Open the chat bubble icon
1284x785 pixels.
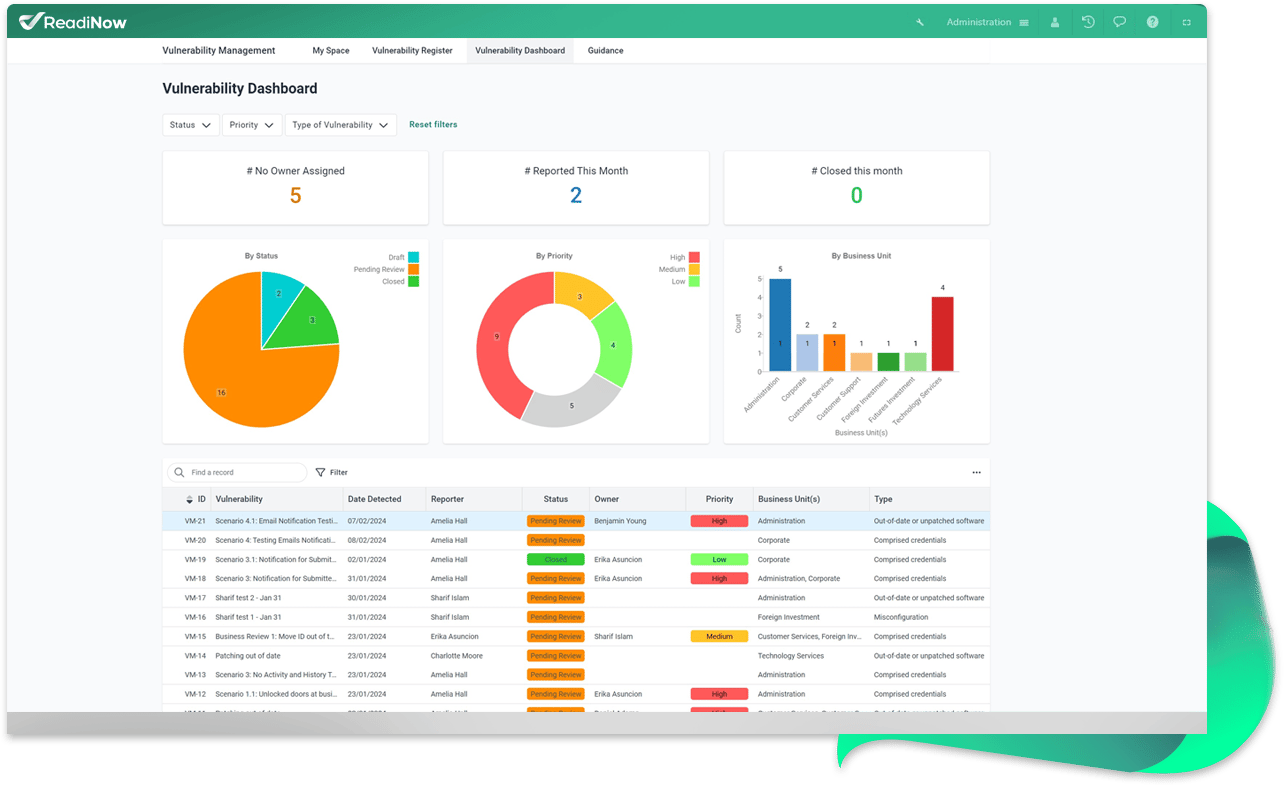pyautogui.click(x=1120, y=22)
